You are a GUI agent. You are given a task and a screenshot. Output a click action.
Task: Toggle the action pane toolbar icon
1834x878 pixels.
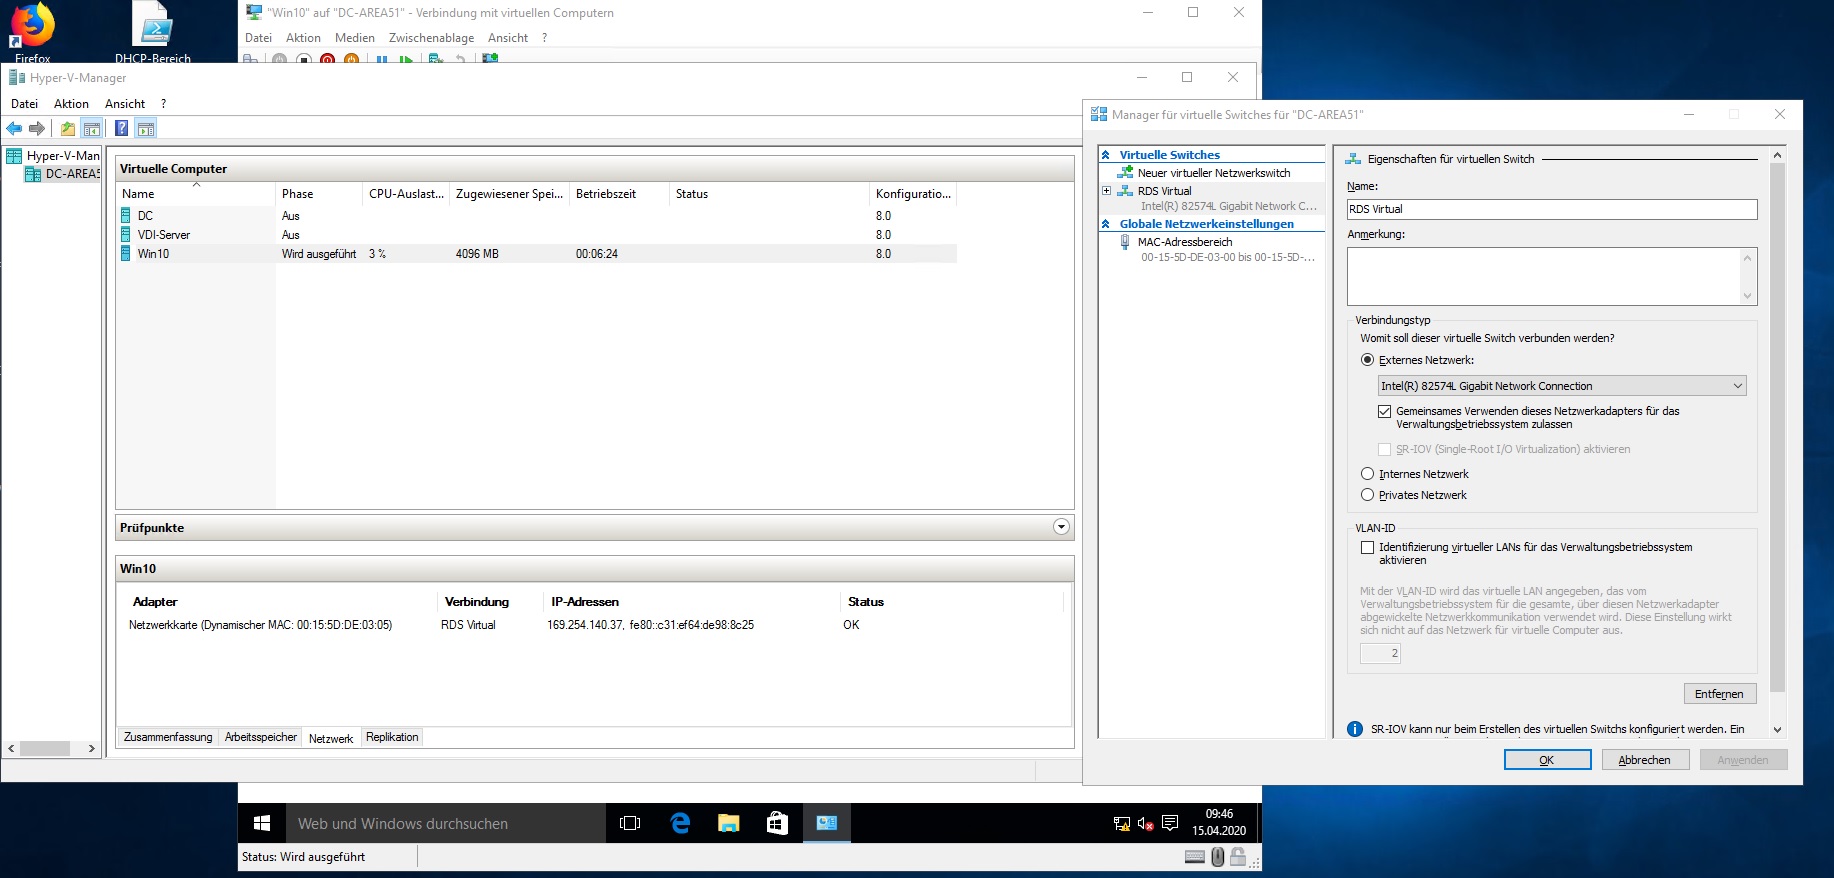146,128
